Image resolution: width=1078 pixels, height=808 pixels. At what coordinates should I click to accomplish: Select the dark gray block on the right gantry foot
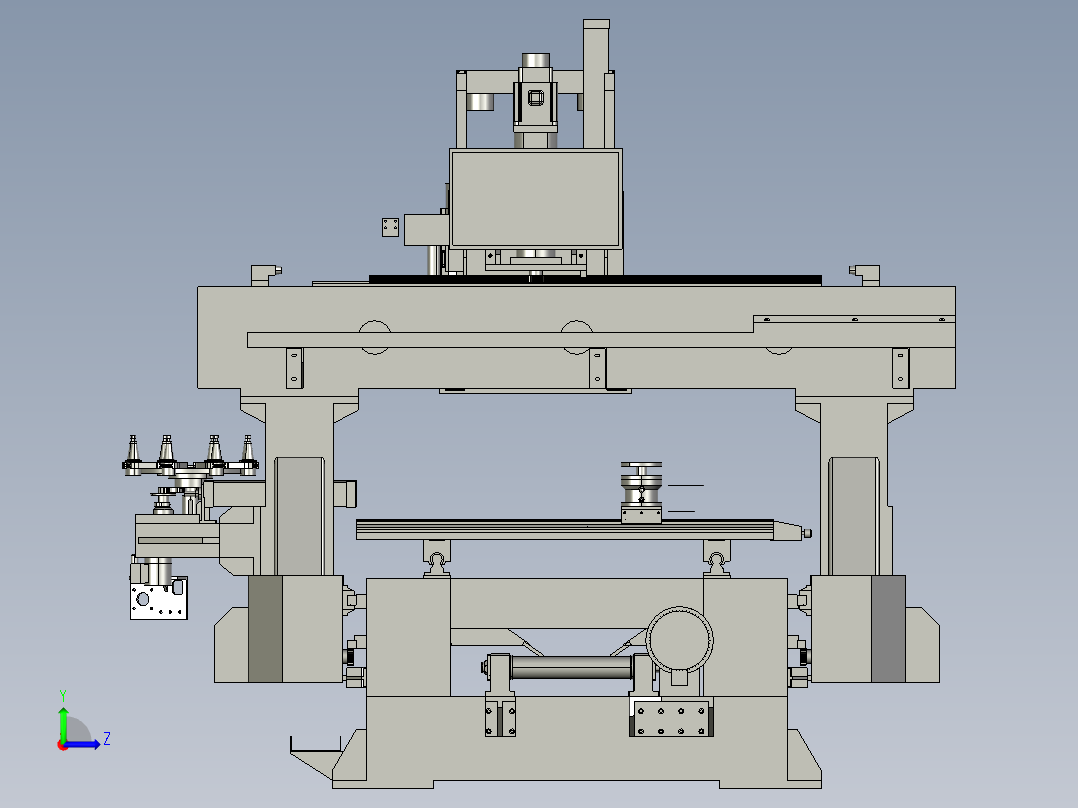point(888,629)
